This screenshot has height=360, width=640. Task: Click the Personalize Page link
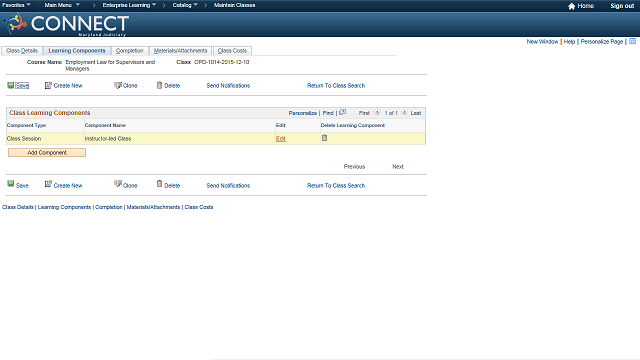tap(602, 42)
